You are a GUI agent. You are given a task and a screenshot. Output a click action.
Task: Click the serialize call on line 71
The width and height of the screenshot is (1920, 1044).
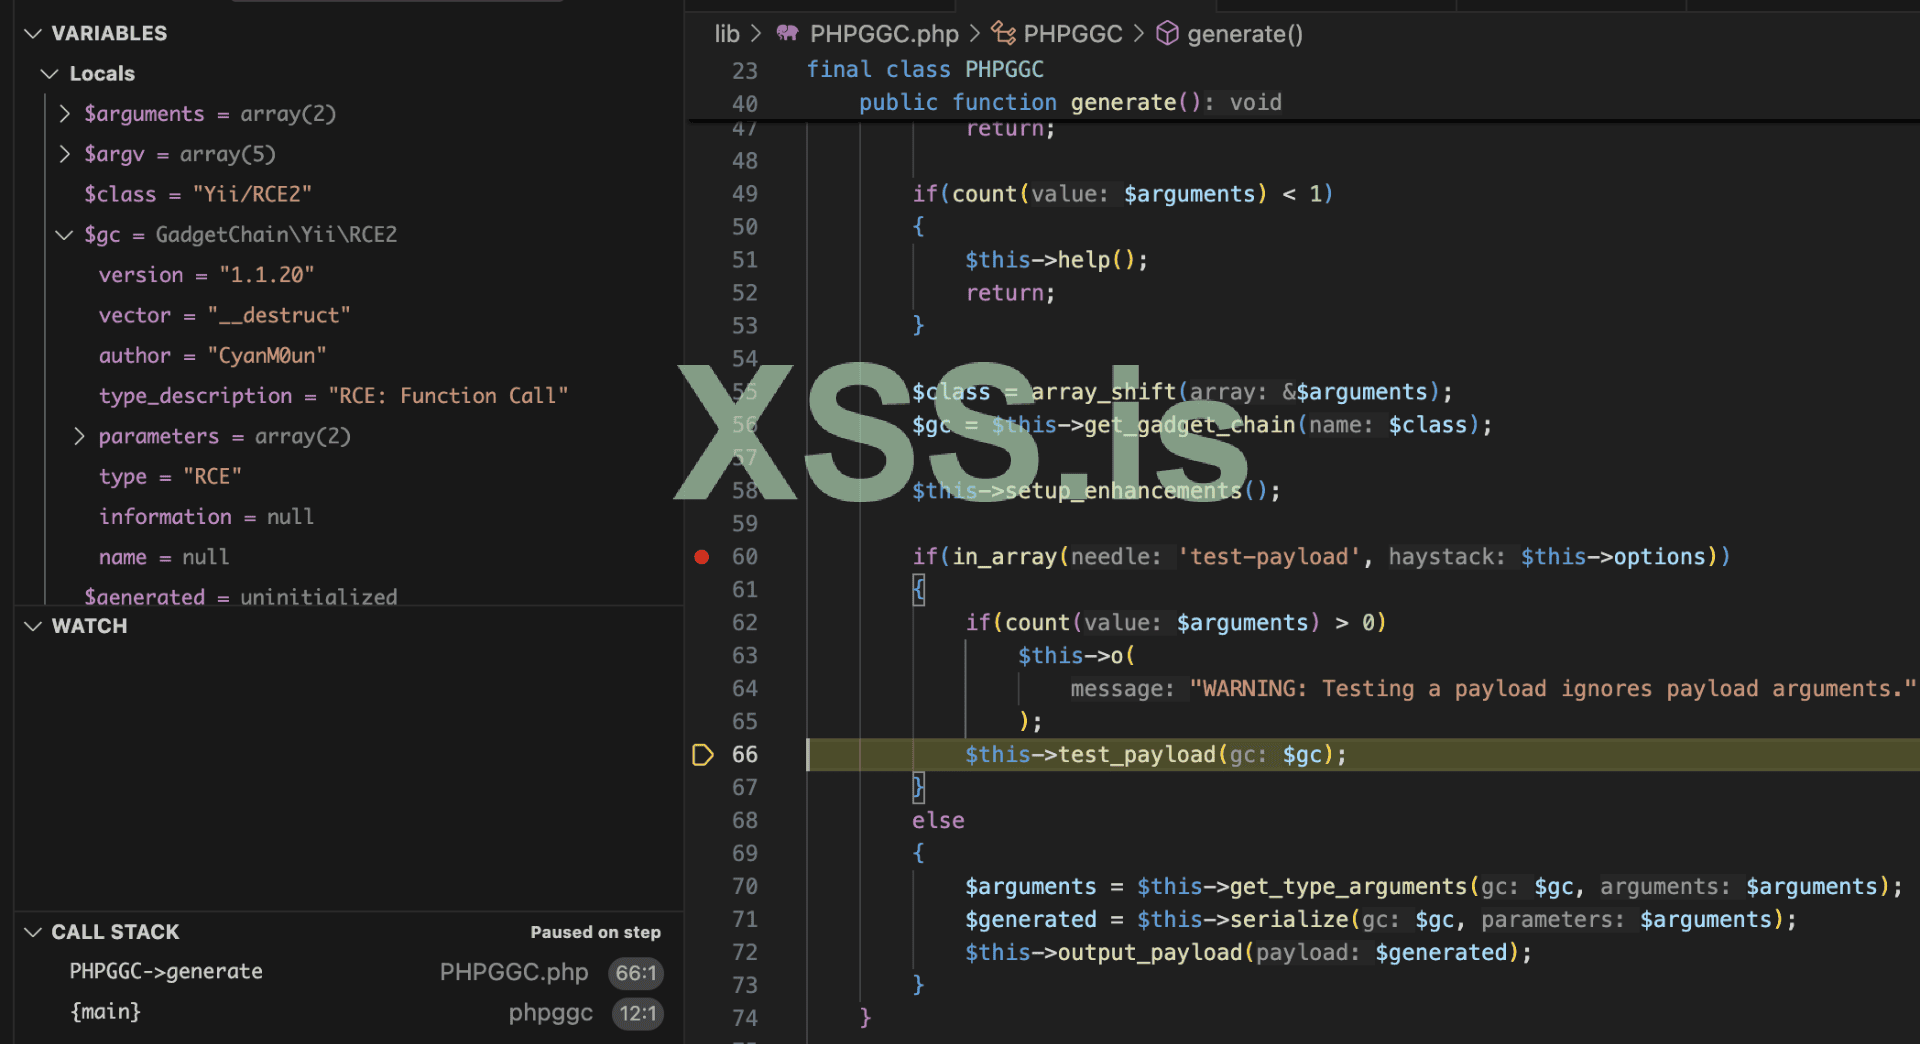[x=1289, y=920]
